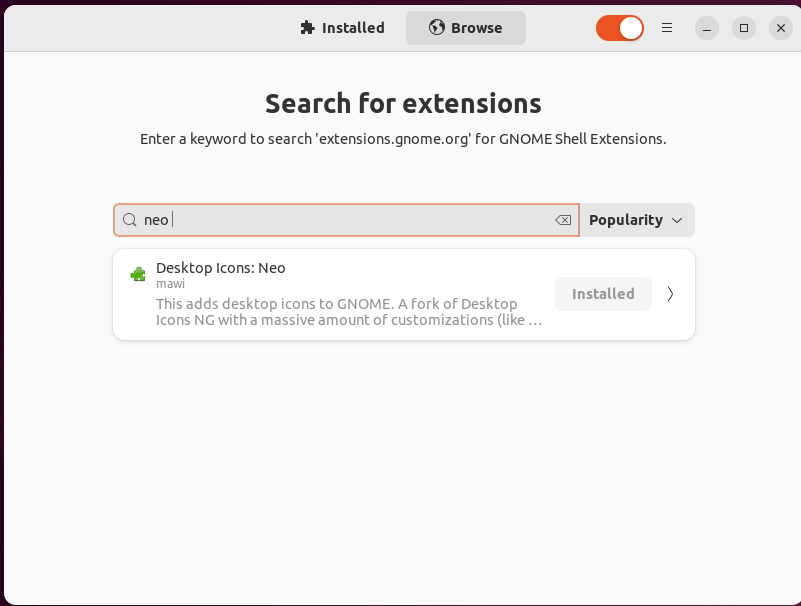Click the globe icon on Browse tab

[436, 28]
